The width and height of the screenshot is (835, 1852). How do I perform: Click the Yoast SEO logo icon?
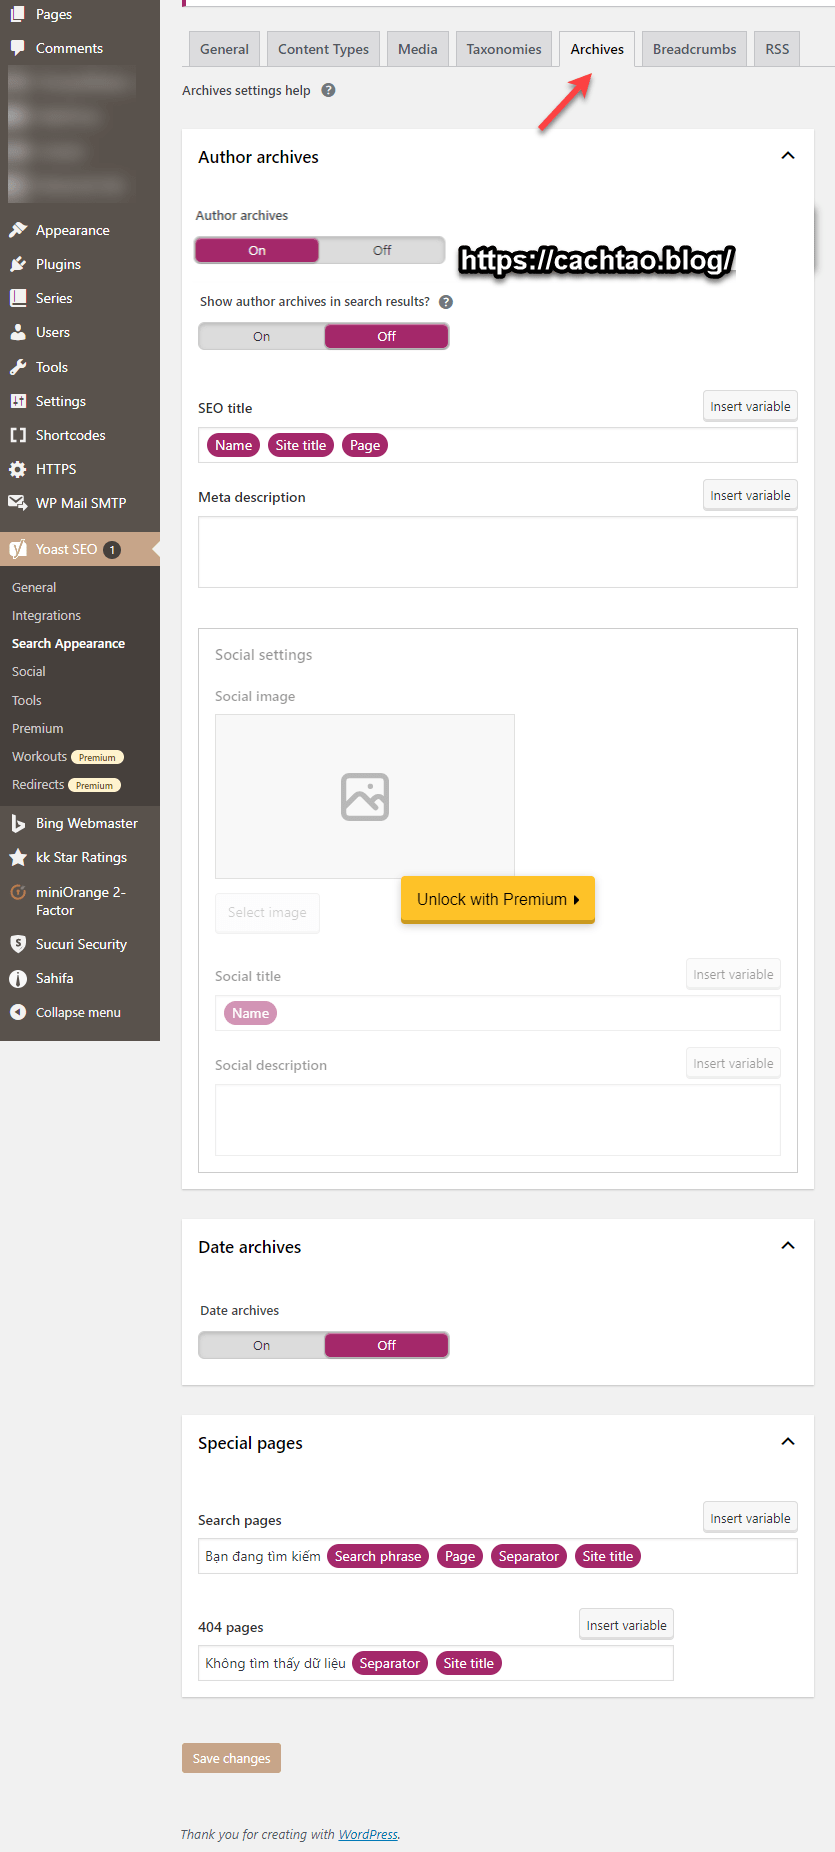point(18,549)
